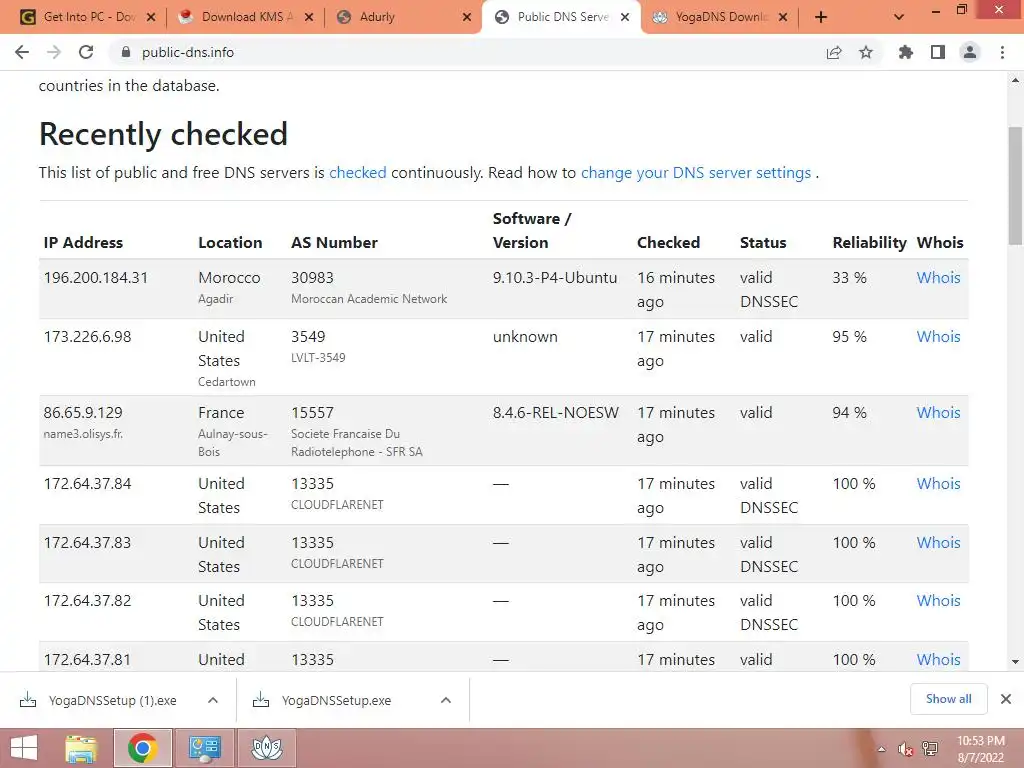
Task: Close the downloads bar
Action: pos(1006,699)
